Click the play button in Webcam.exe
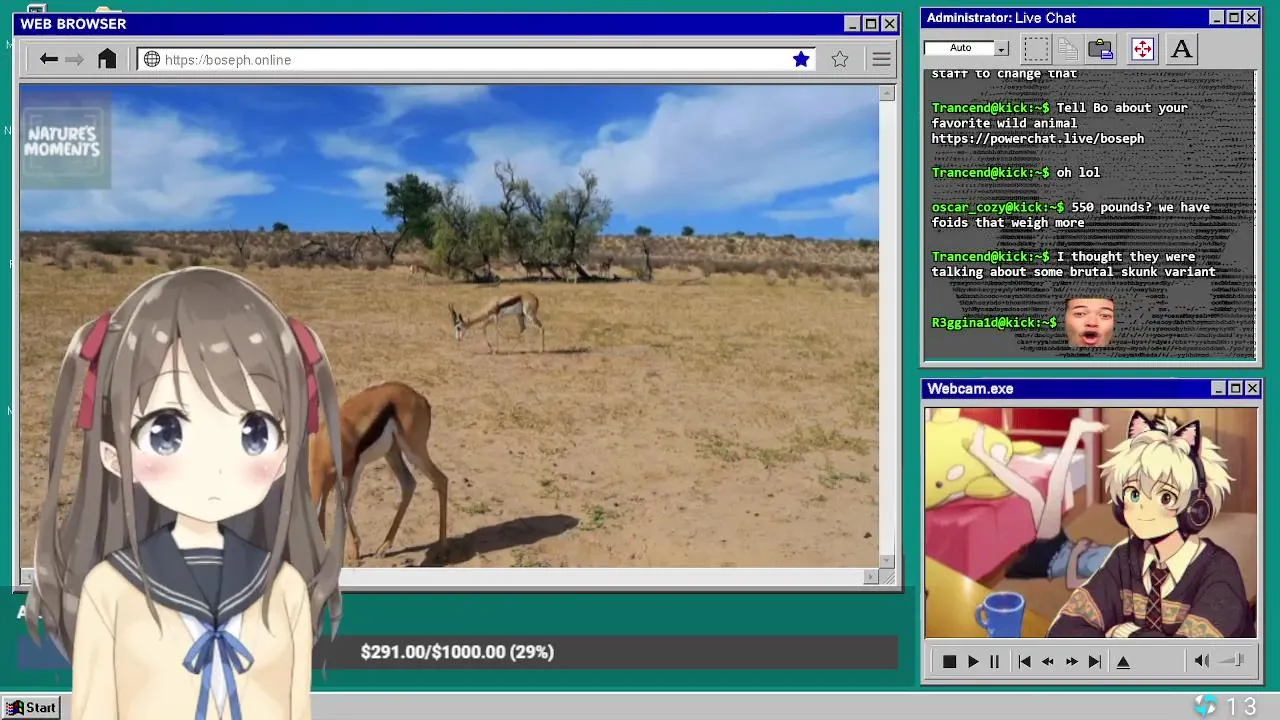 click(x=972, y=661)
